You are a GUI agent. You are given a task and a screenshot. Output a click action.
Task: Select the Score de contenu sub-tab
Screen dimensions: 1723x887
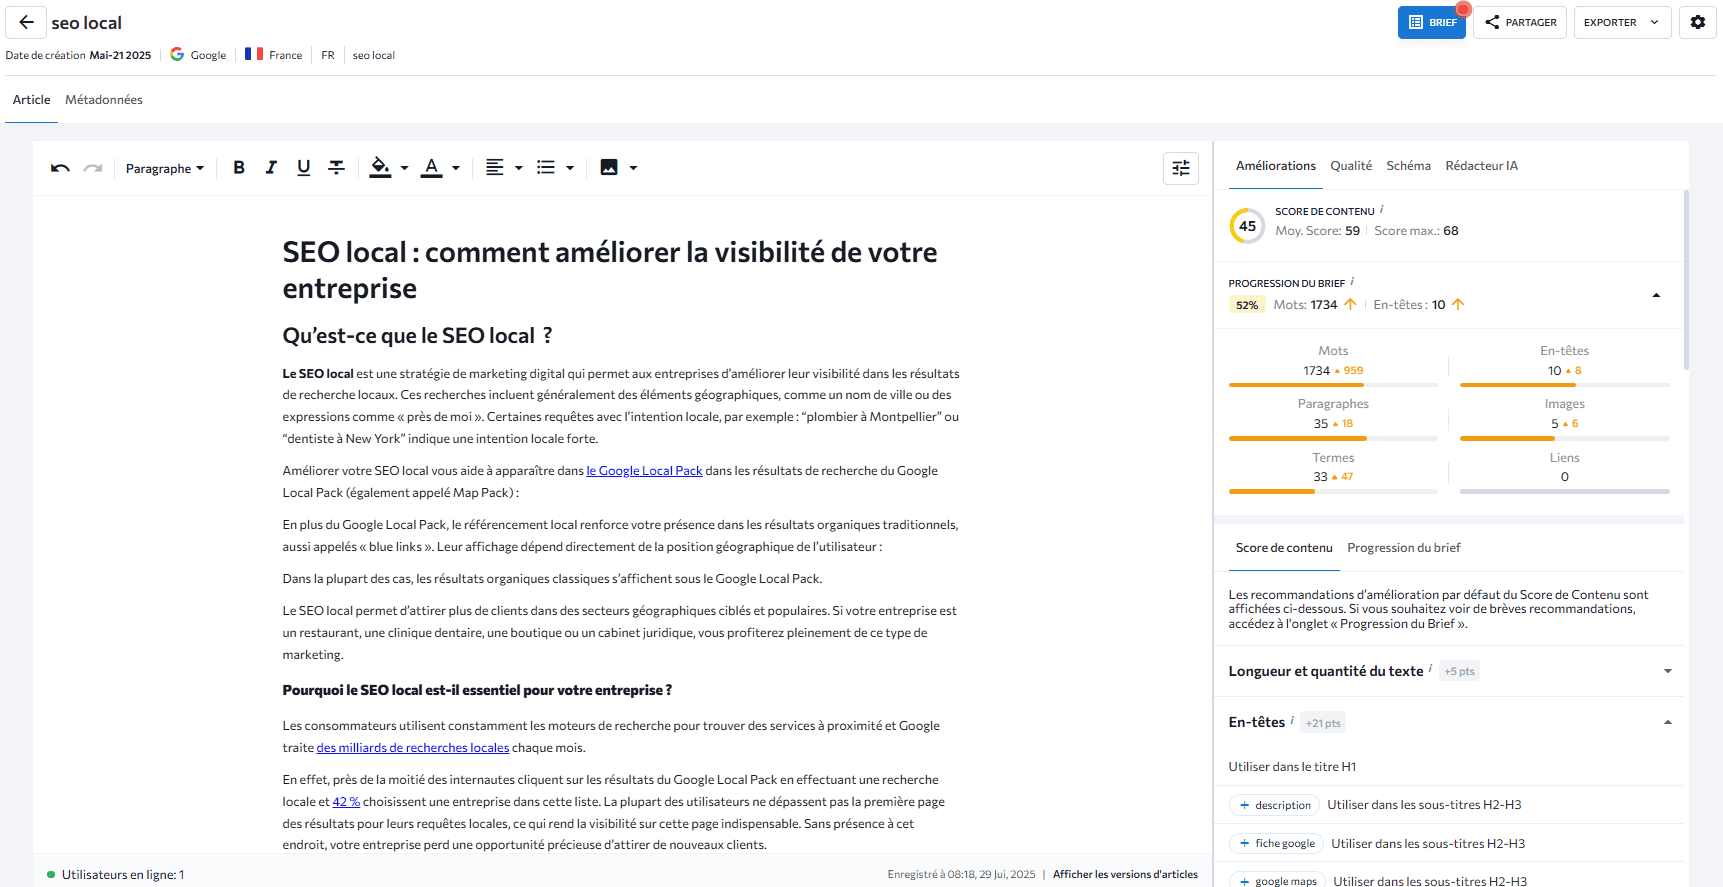coord(1284,548)
